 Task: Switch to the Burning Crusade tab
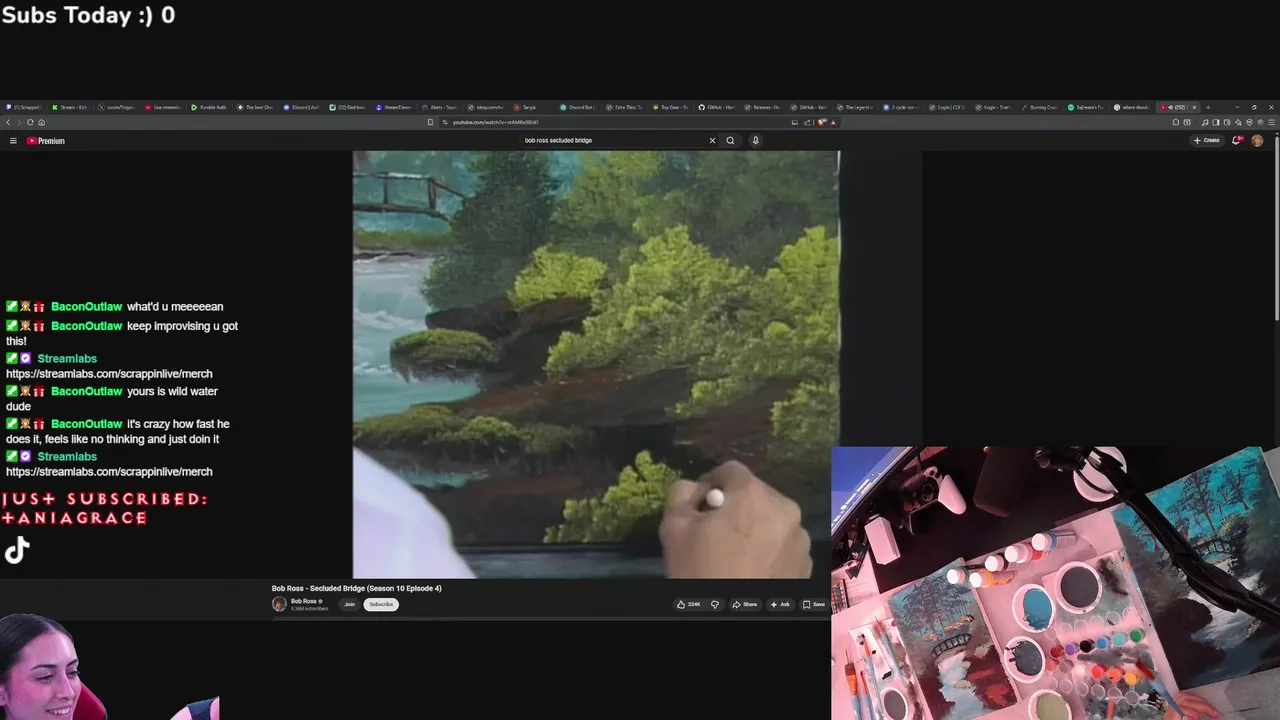[1040, 107]
